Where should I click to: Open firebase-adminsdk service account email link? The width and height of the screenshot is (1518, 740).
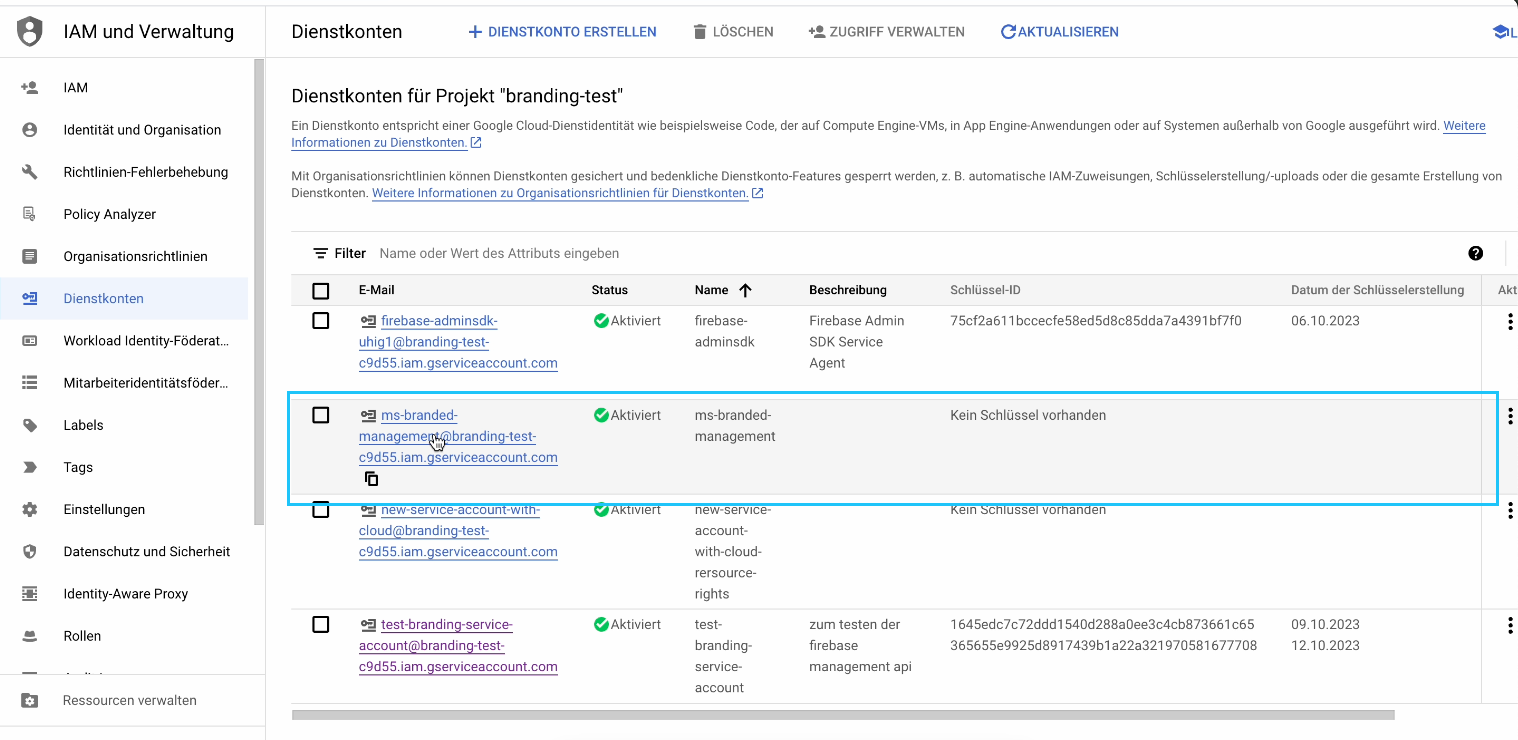[458, 342]
